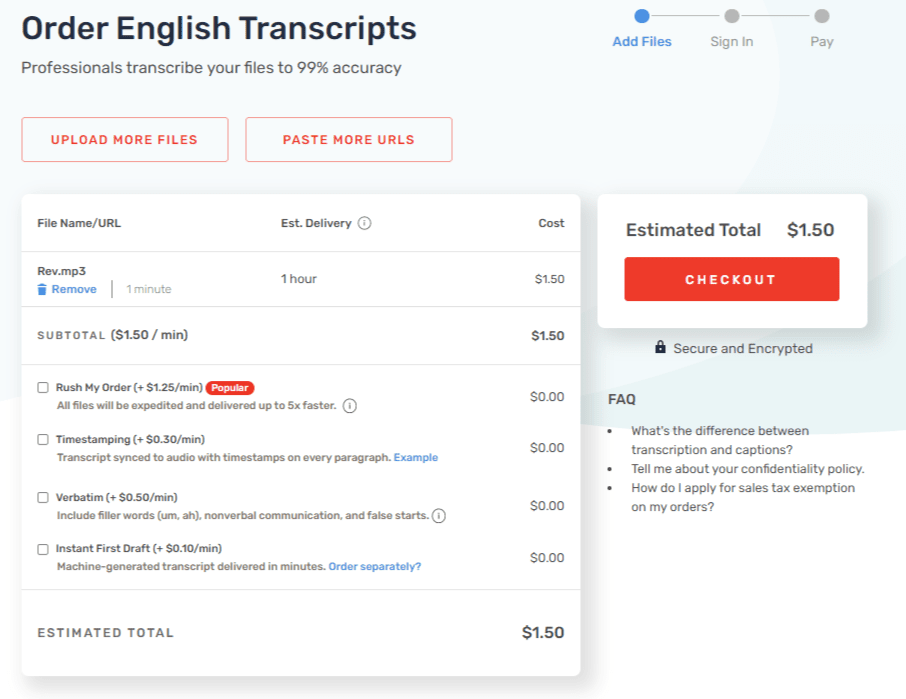Viewport: 906px width, 699px height.
Task: Click the trash icon next to Remove
Action: 42,289
